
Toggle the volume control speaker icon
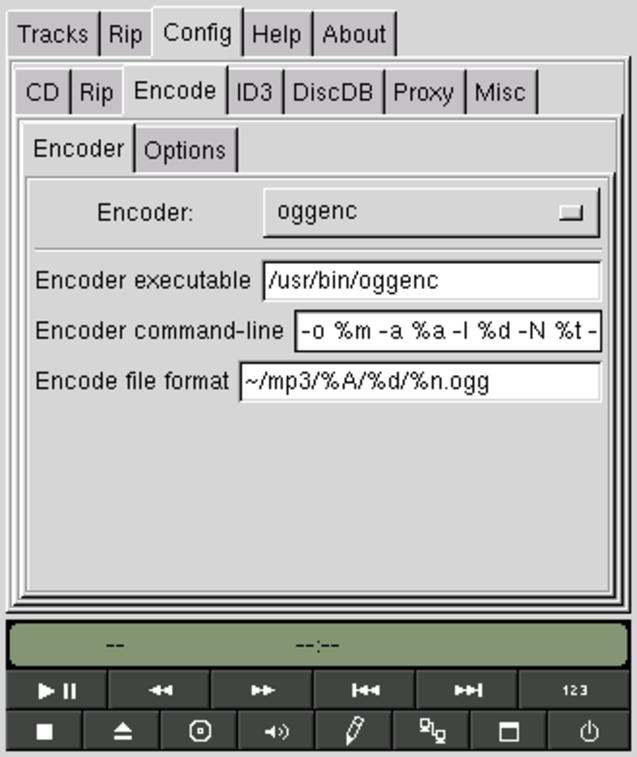pyautogui.click(x=277, y=731)
